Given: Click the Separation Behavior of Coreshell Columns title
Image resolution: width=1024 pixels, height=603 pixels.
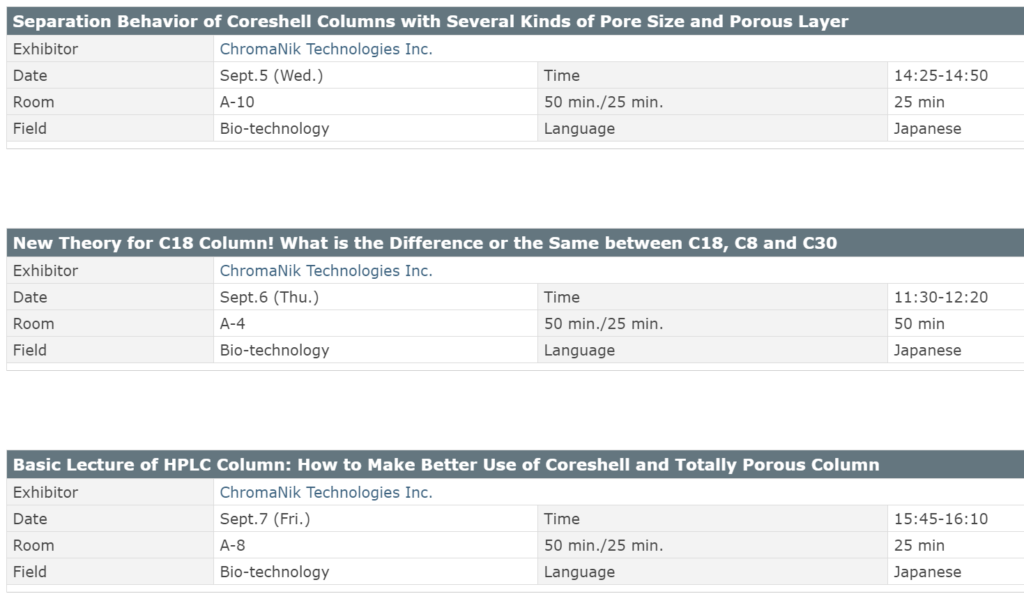Looking at the screenshot, I should point(430,21).
